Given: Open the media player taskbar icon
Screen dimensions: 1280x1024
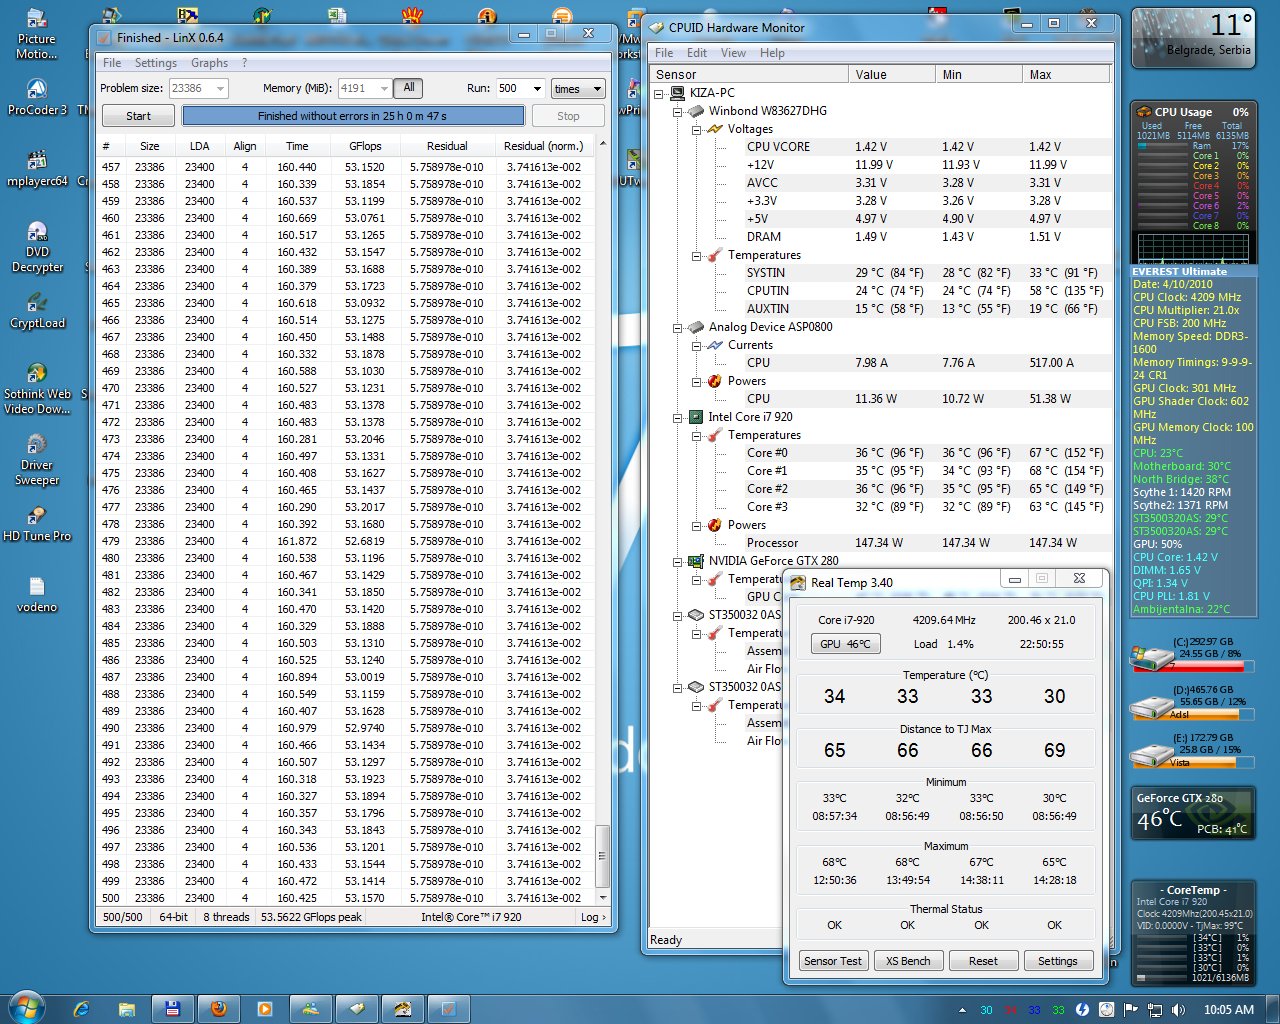Looking at the screenshot, I should tap(265, 1009).
